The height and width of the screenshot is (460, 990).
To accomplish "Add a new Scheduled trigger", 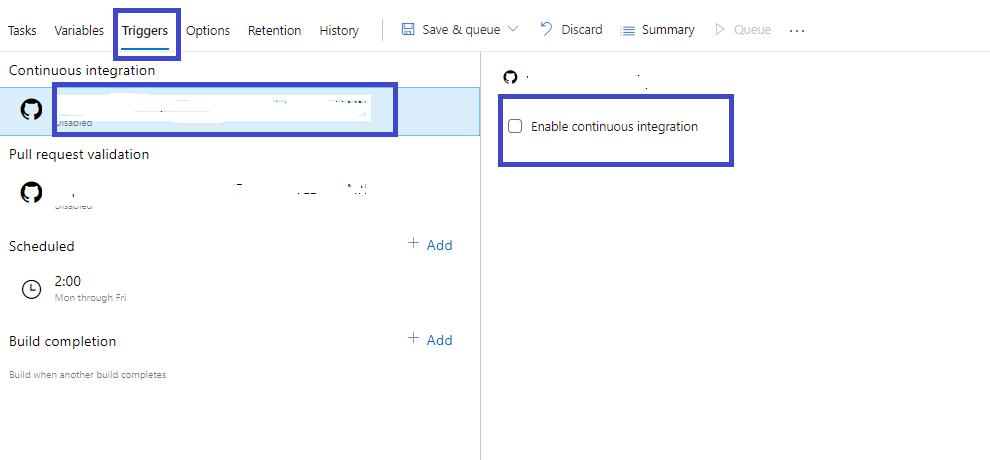I will [x=430, y=245].
